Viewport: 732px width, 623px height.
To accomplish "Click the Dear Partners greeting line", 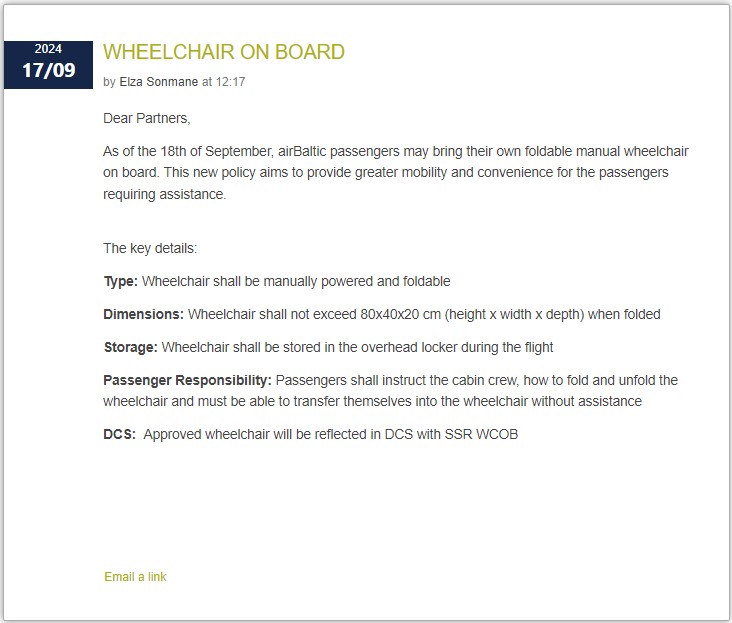I will 146,118.
